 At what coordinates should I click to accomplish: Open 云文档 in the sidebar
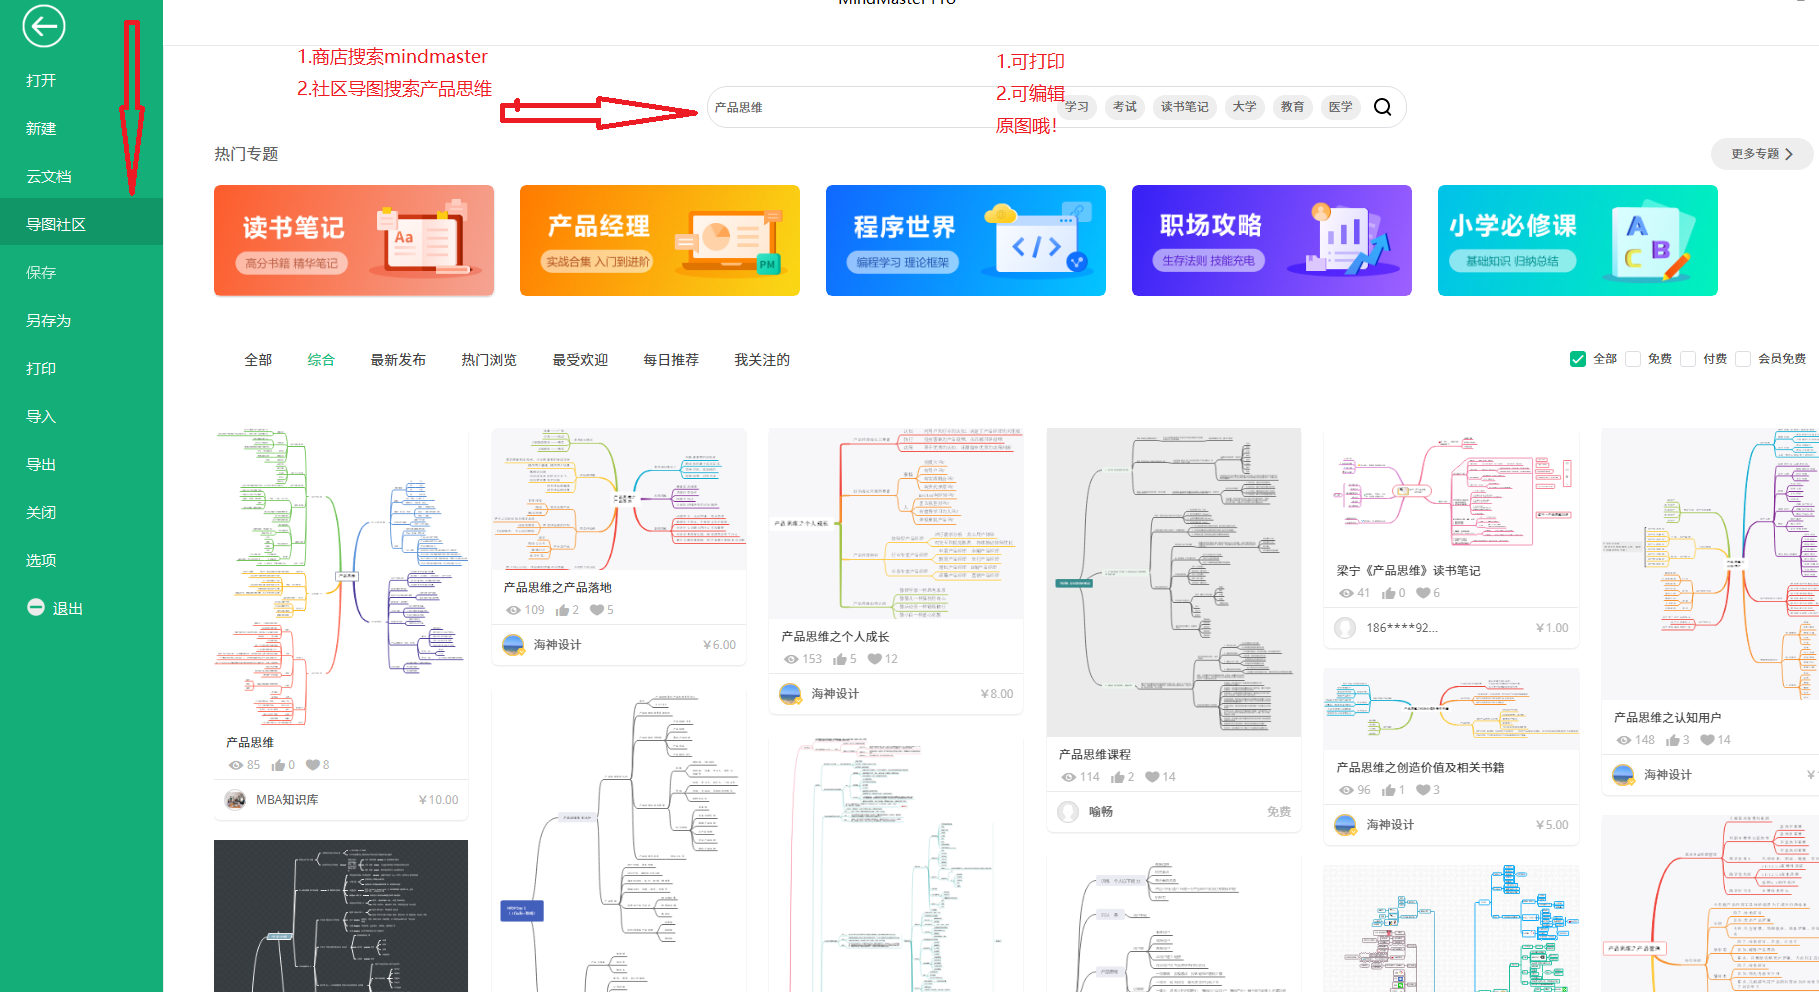click(81, 176)
